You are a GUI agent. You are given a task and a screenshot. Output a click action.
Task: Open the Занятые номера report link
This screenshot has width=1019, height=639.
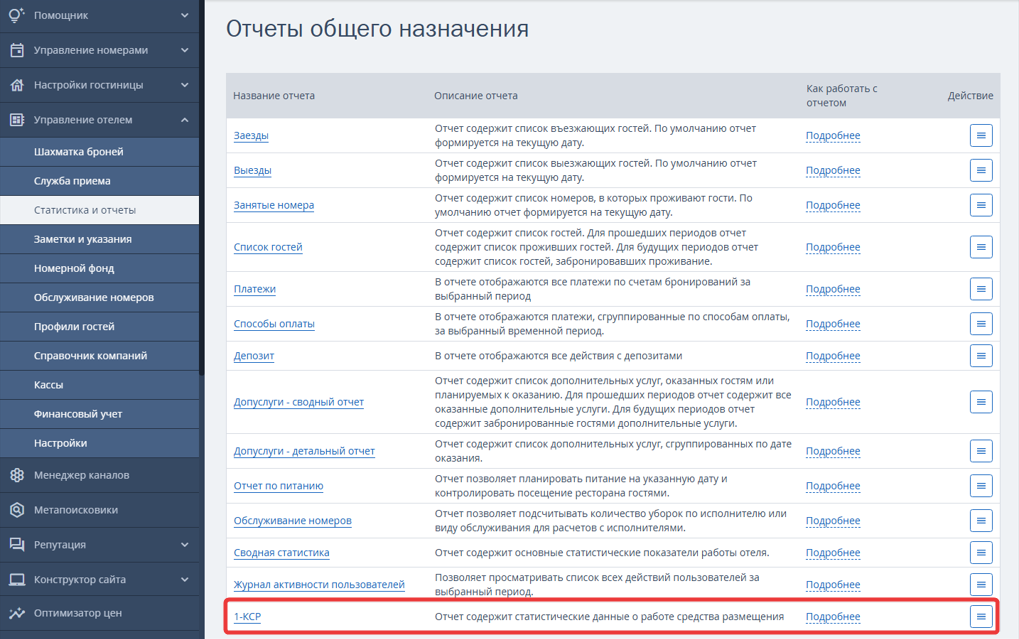tap(274, 205)
